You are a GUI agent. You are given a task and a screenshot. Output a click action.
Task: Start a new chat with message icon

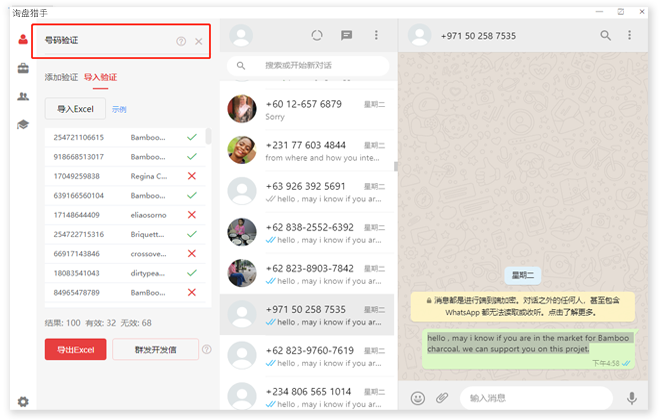pyautogui.click(x=347, y=35)
